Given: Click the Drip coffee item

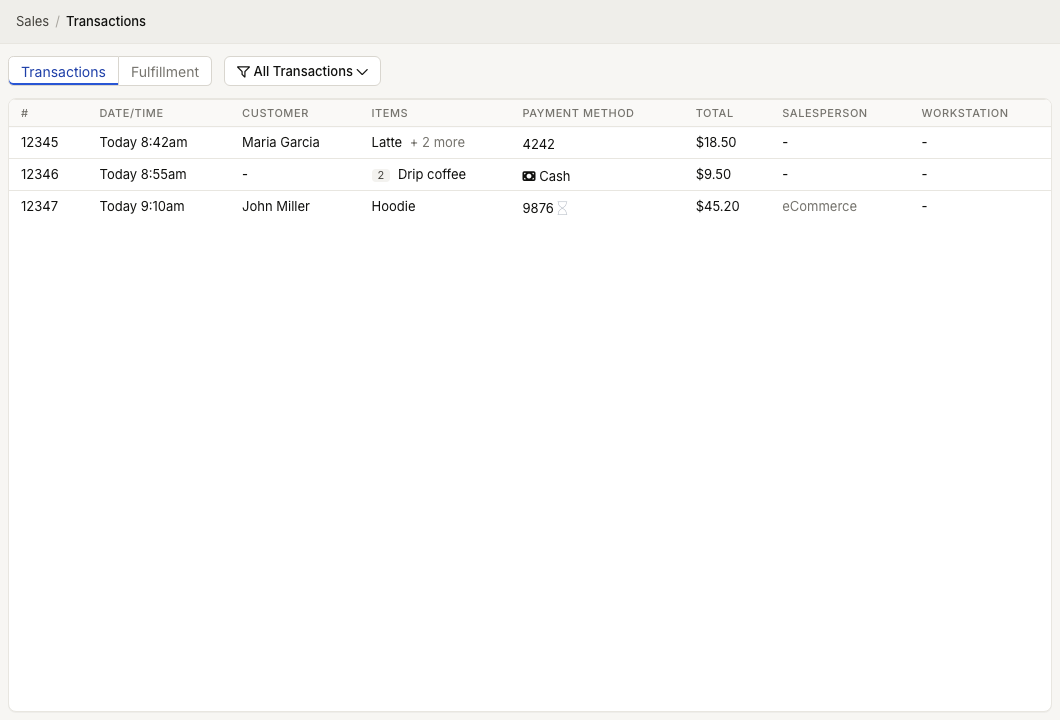Looking at the screenshot, I should pyautogui.click(x=432, y=174).
